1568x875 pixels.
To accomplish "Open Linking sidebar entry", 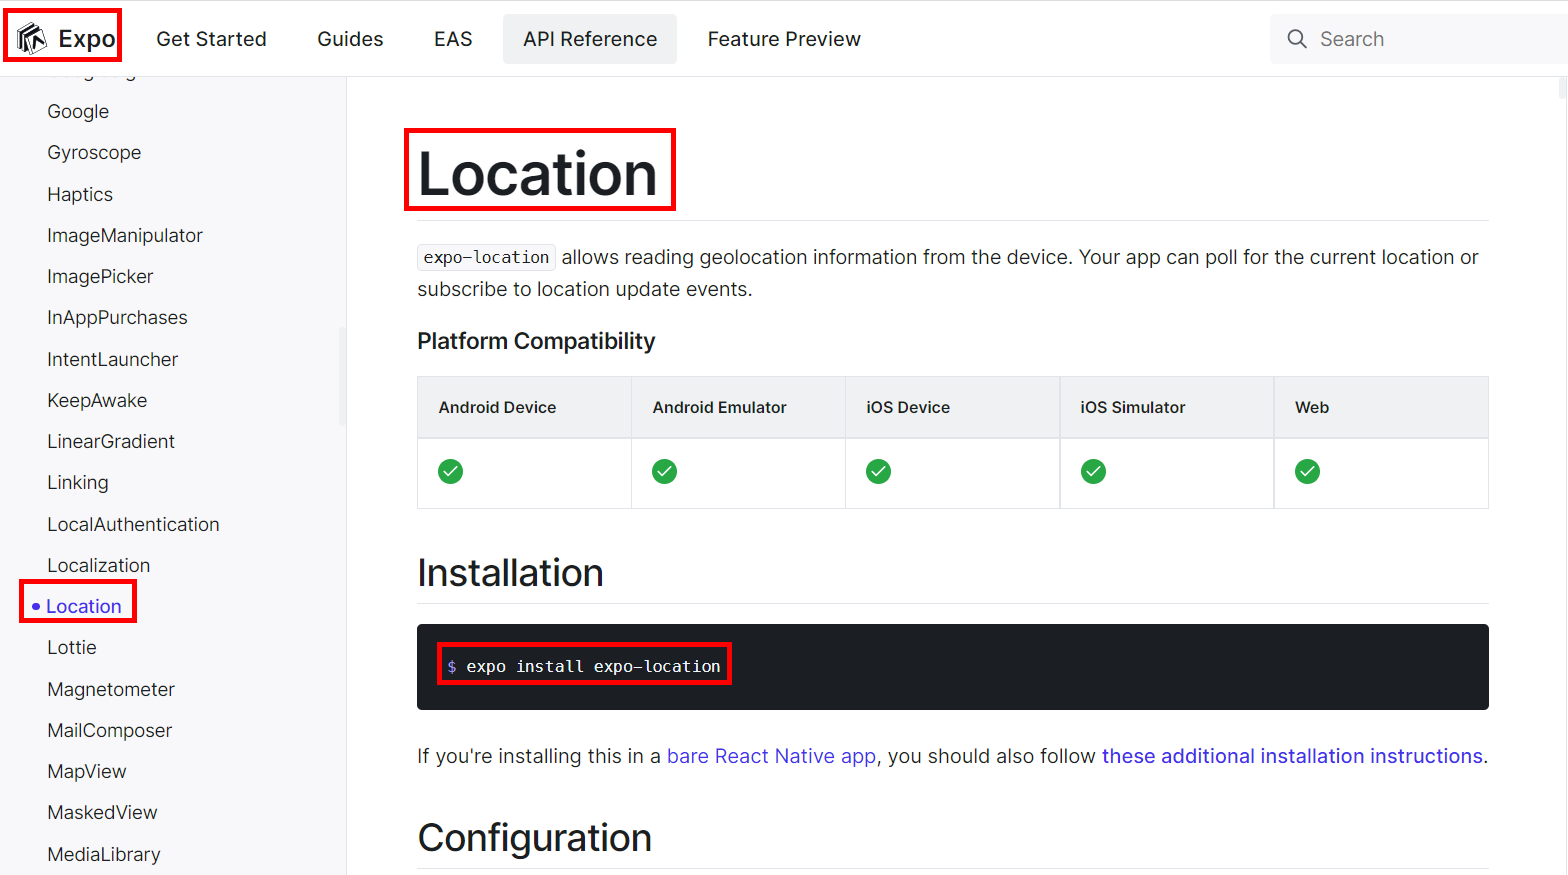I will tap(78, 482).
